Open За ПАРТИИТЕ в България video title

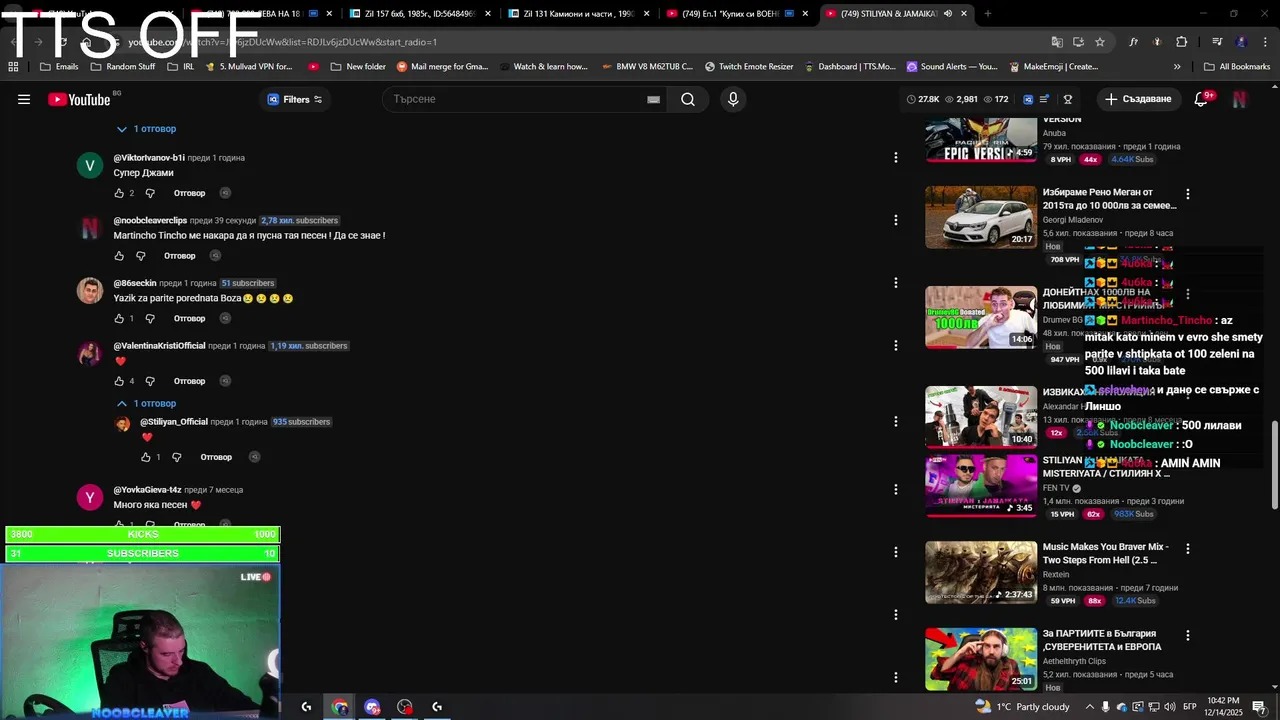pyautogui.click(x=1102, y=640)
